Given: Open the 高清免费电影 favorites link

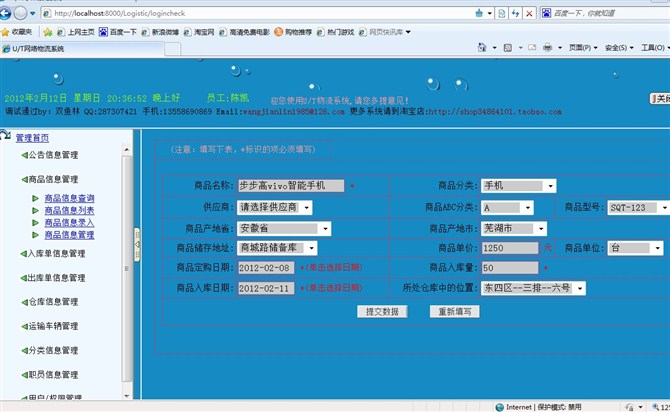Looking at the screenshot, I should [x=244, y=32].
